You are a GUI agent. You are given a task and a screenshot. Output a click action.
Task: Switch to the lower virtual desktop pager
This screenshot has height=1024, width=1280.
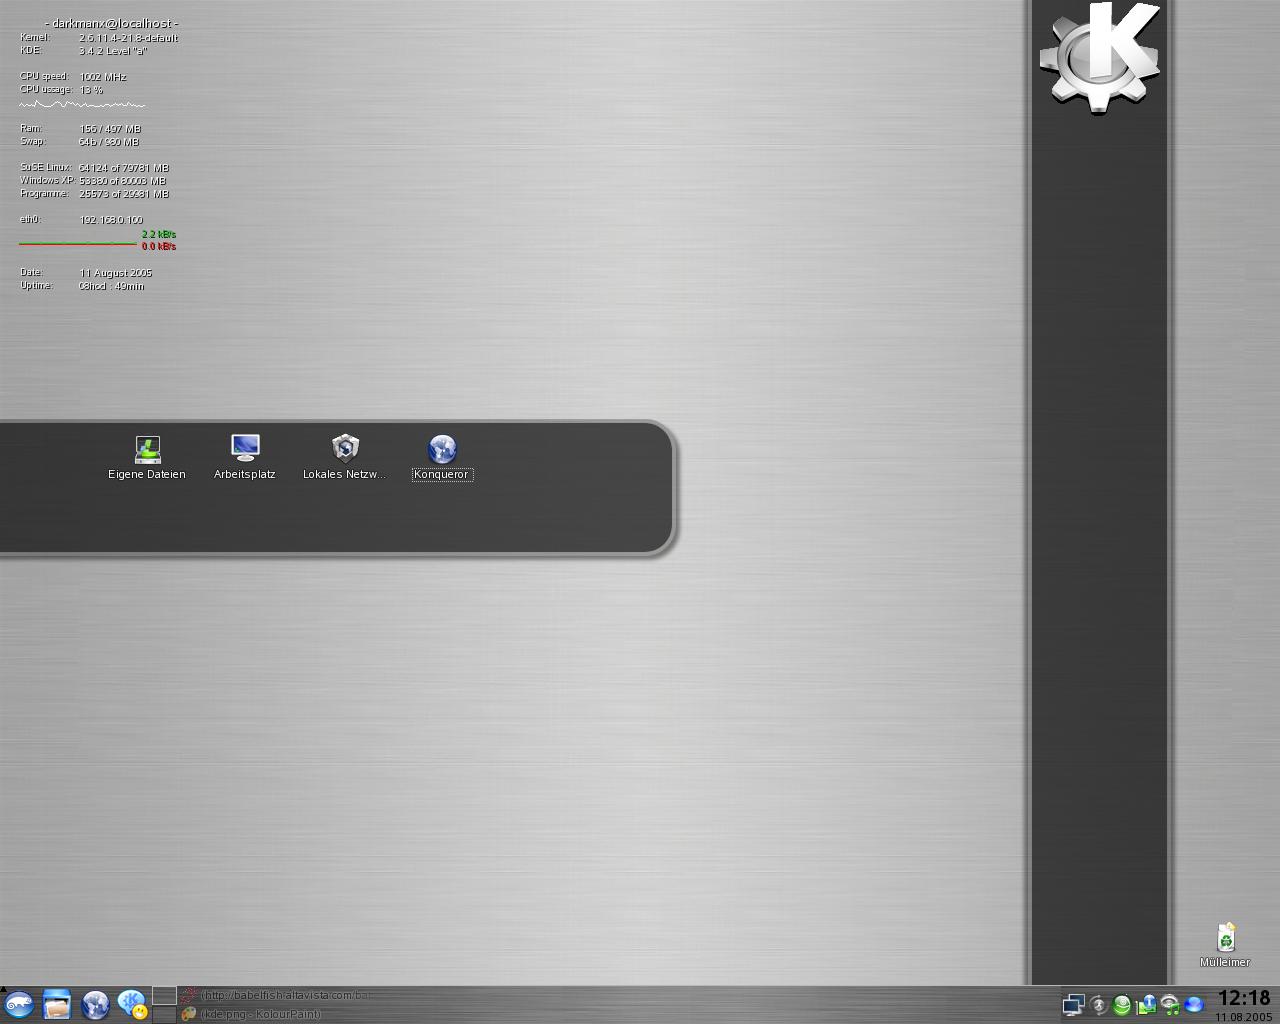point(164,1014)
